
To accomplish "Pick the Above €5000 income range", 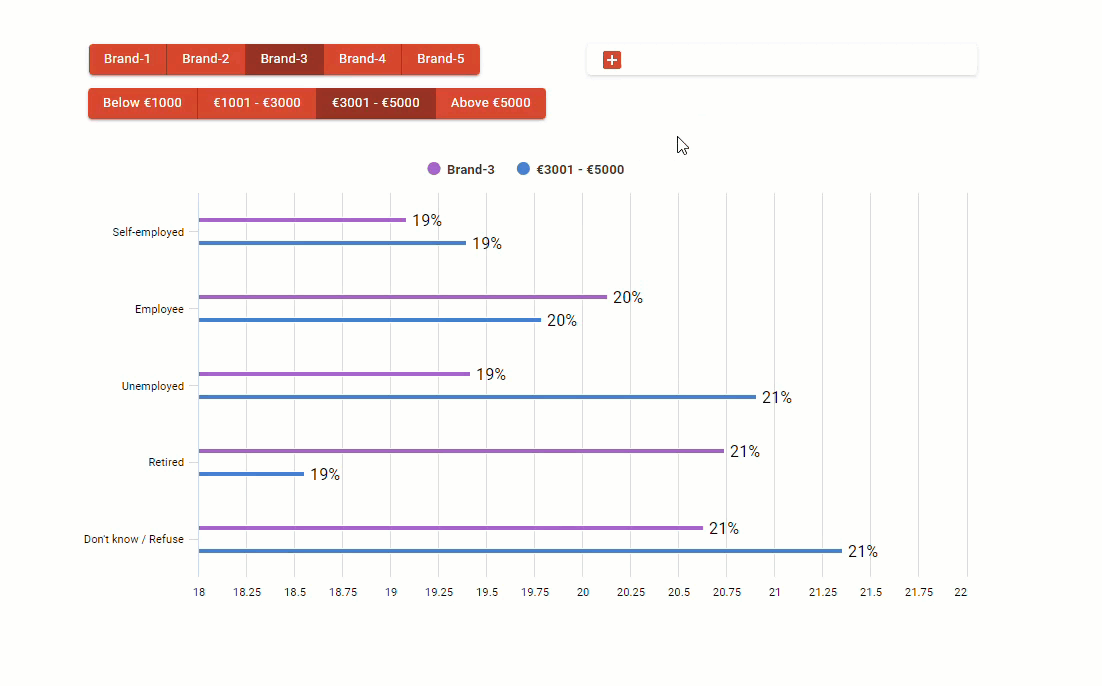I will click(x=490, y=103).
